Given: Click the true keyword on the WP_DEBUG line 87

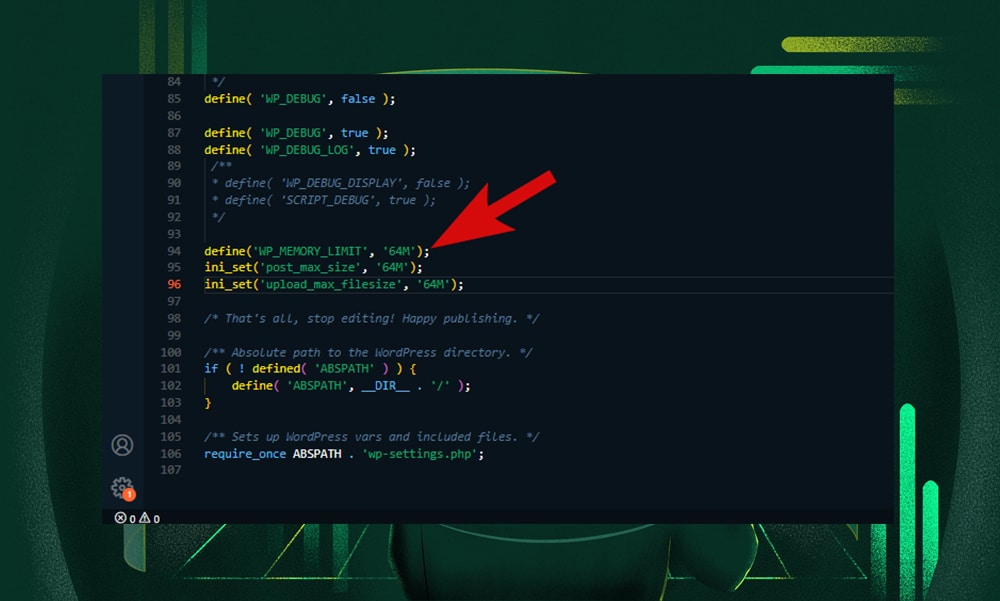Looking at the screenshot, I should 354,132.
